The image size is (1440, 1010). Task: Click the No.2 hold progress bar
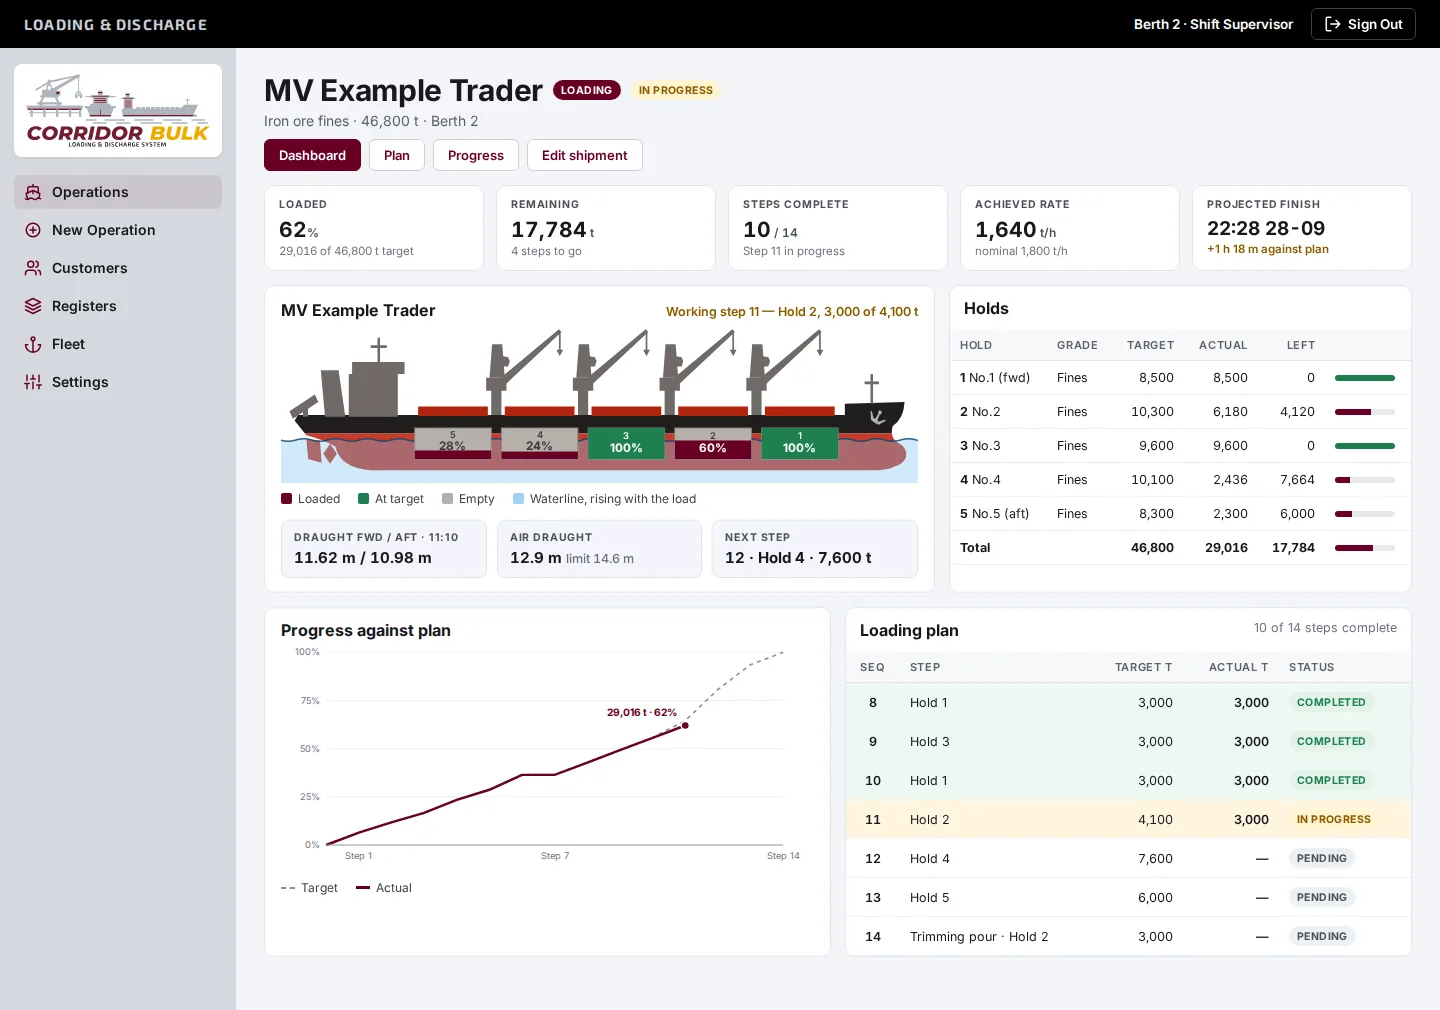(1365, 412)
